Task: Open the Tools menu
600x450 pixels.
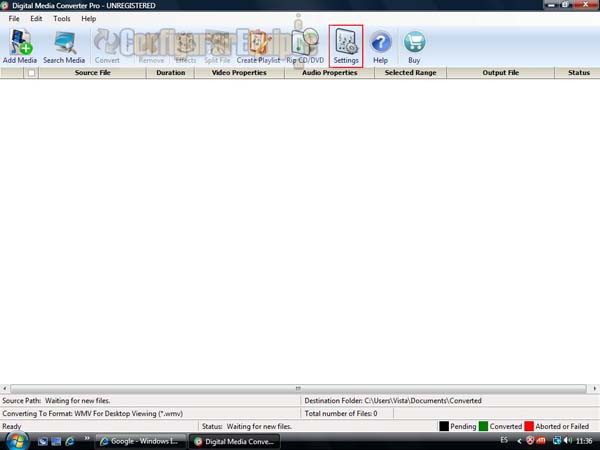Action: pyautogui.click(x=62, y=19)
